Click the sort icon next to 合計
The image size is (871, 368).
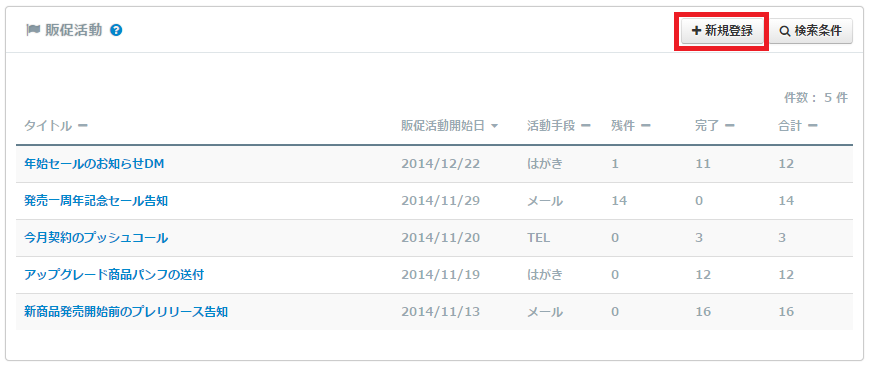[x=812, y=126]
